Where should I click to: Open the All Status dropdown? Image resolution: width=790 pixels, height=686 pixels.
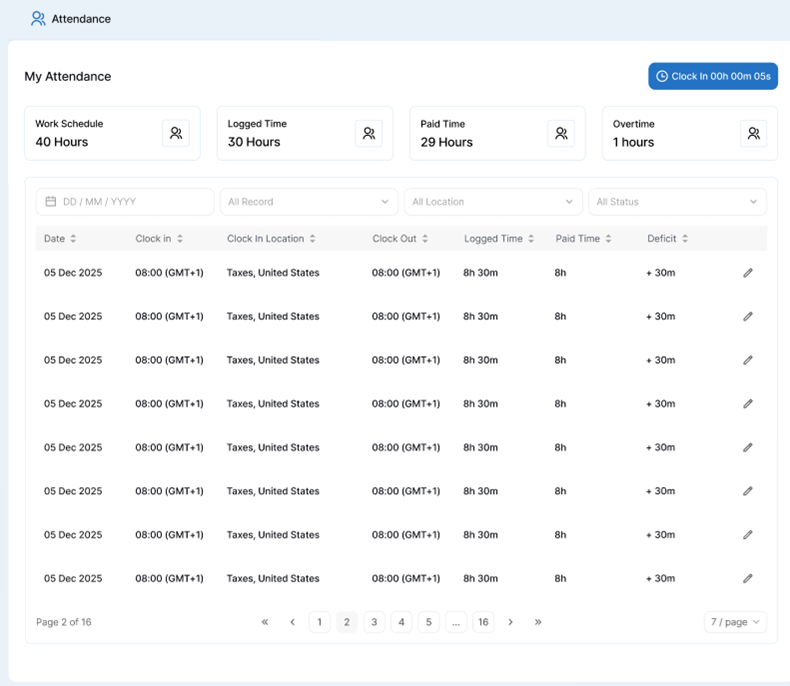pyautogui.click(x=678, y=202)
